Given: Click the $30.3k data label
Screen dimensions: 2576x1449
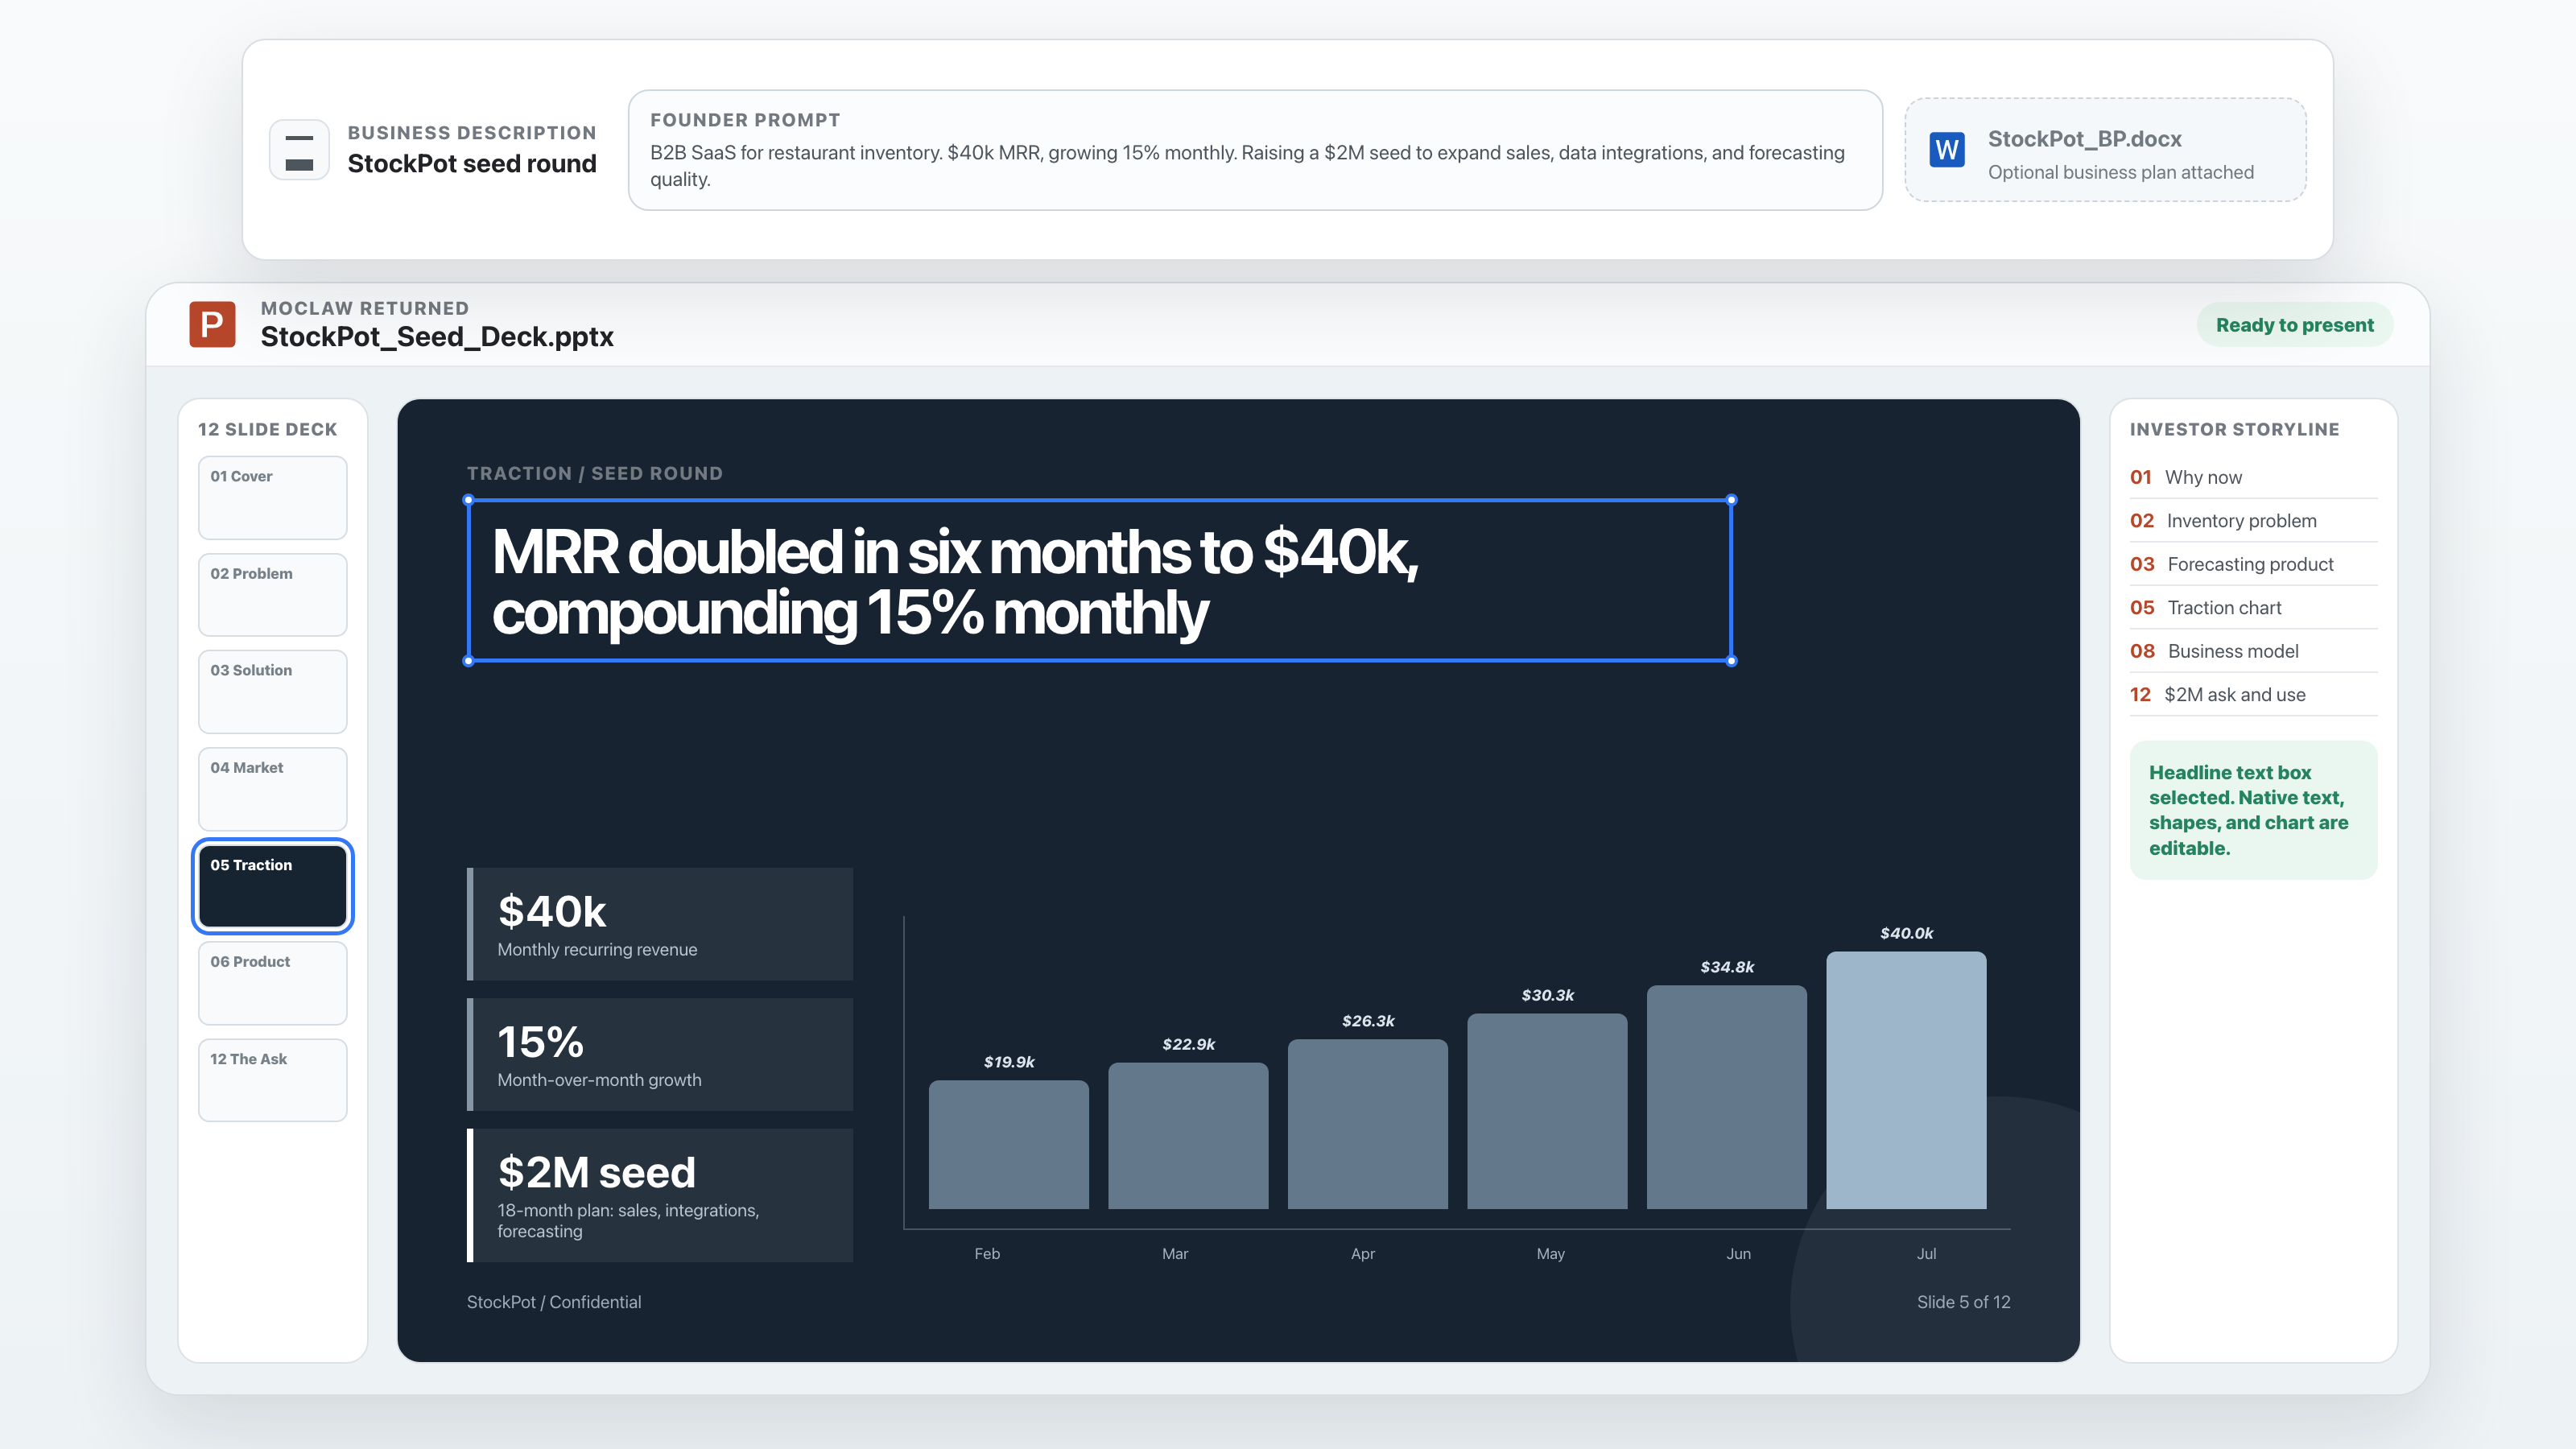Looking at the screenshot, I should coord(1547,995).
